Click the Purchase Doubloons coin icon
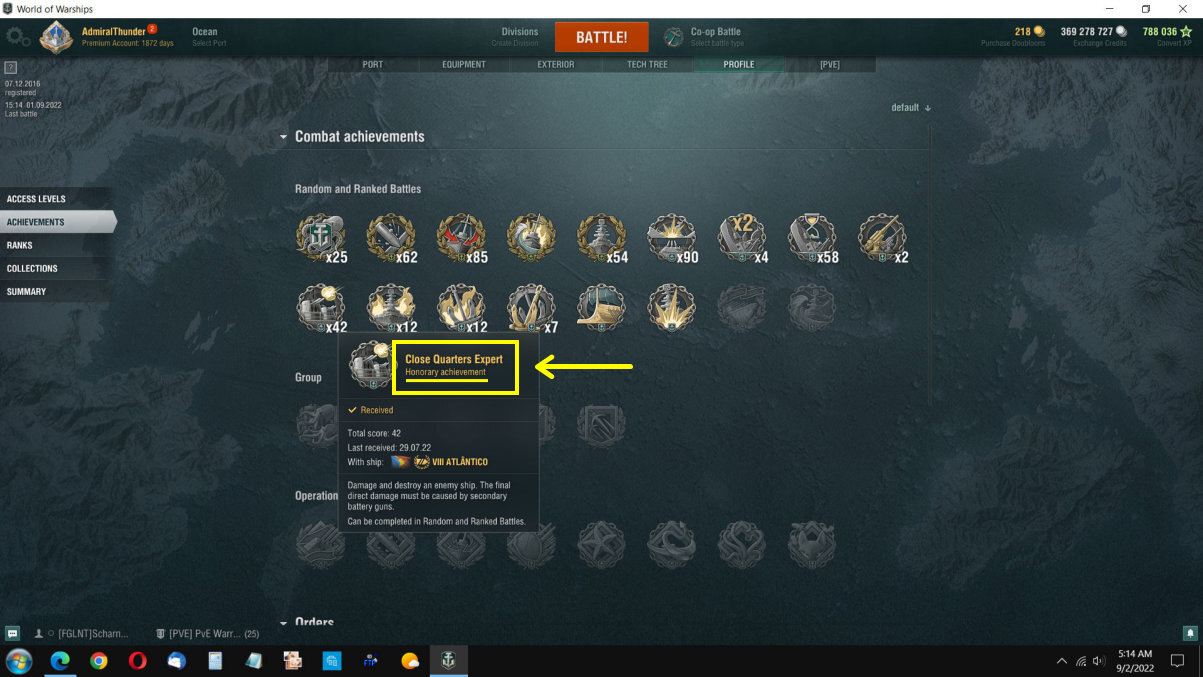This screenshot has height=677, width=1203. 1039,32
